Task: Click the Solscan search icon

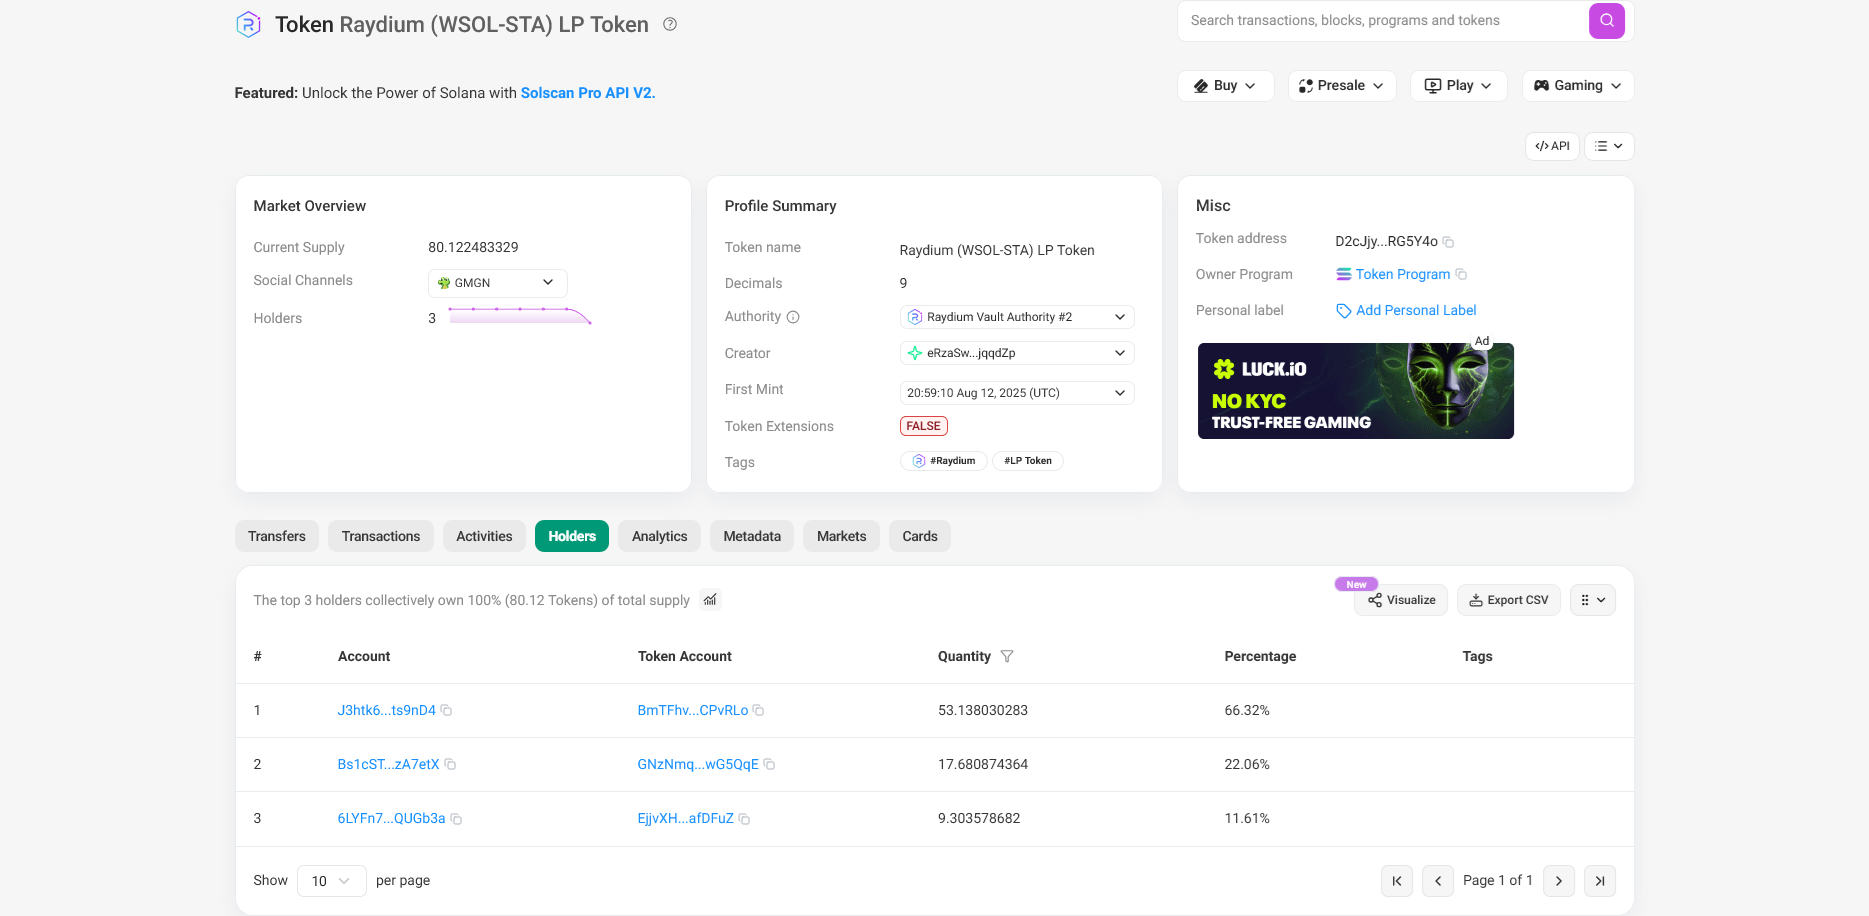Action: [x=1606, y=20]
